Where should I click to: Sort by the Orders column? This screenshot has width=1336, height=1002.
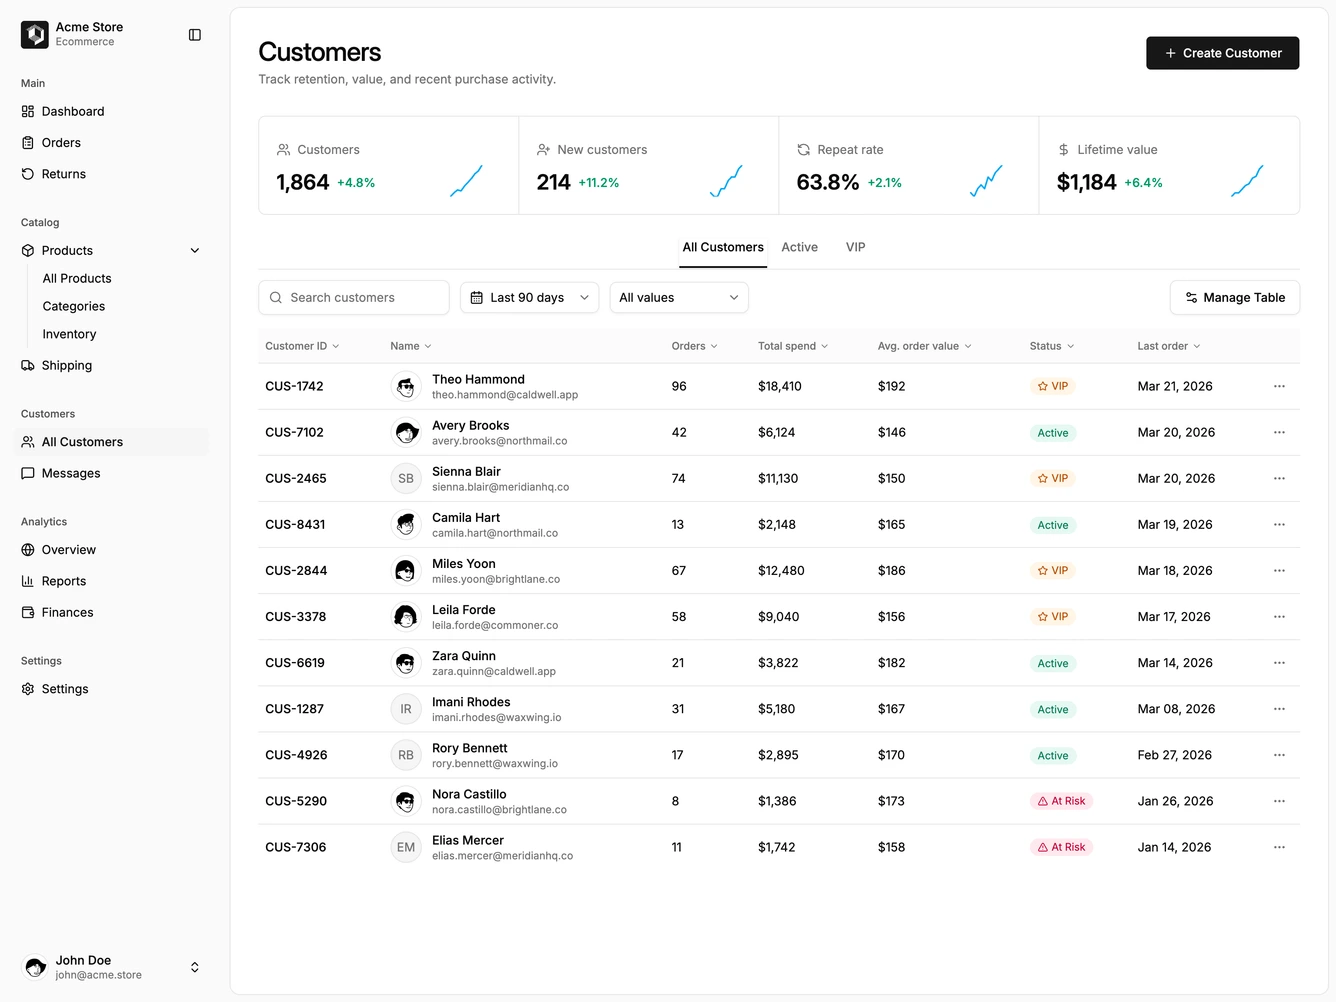tap(694, 346)
